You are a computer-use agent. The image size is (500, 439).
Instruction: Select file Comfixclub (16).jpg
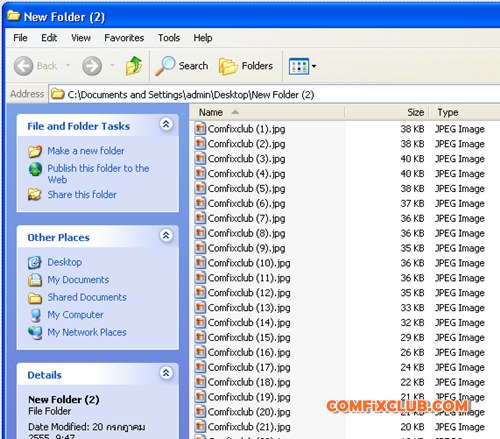(249, 352)
